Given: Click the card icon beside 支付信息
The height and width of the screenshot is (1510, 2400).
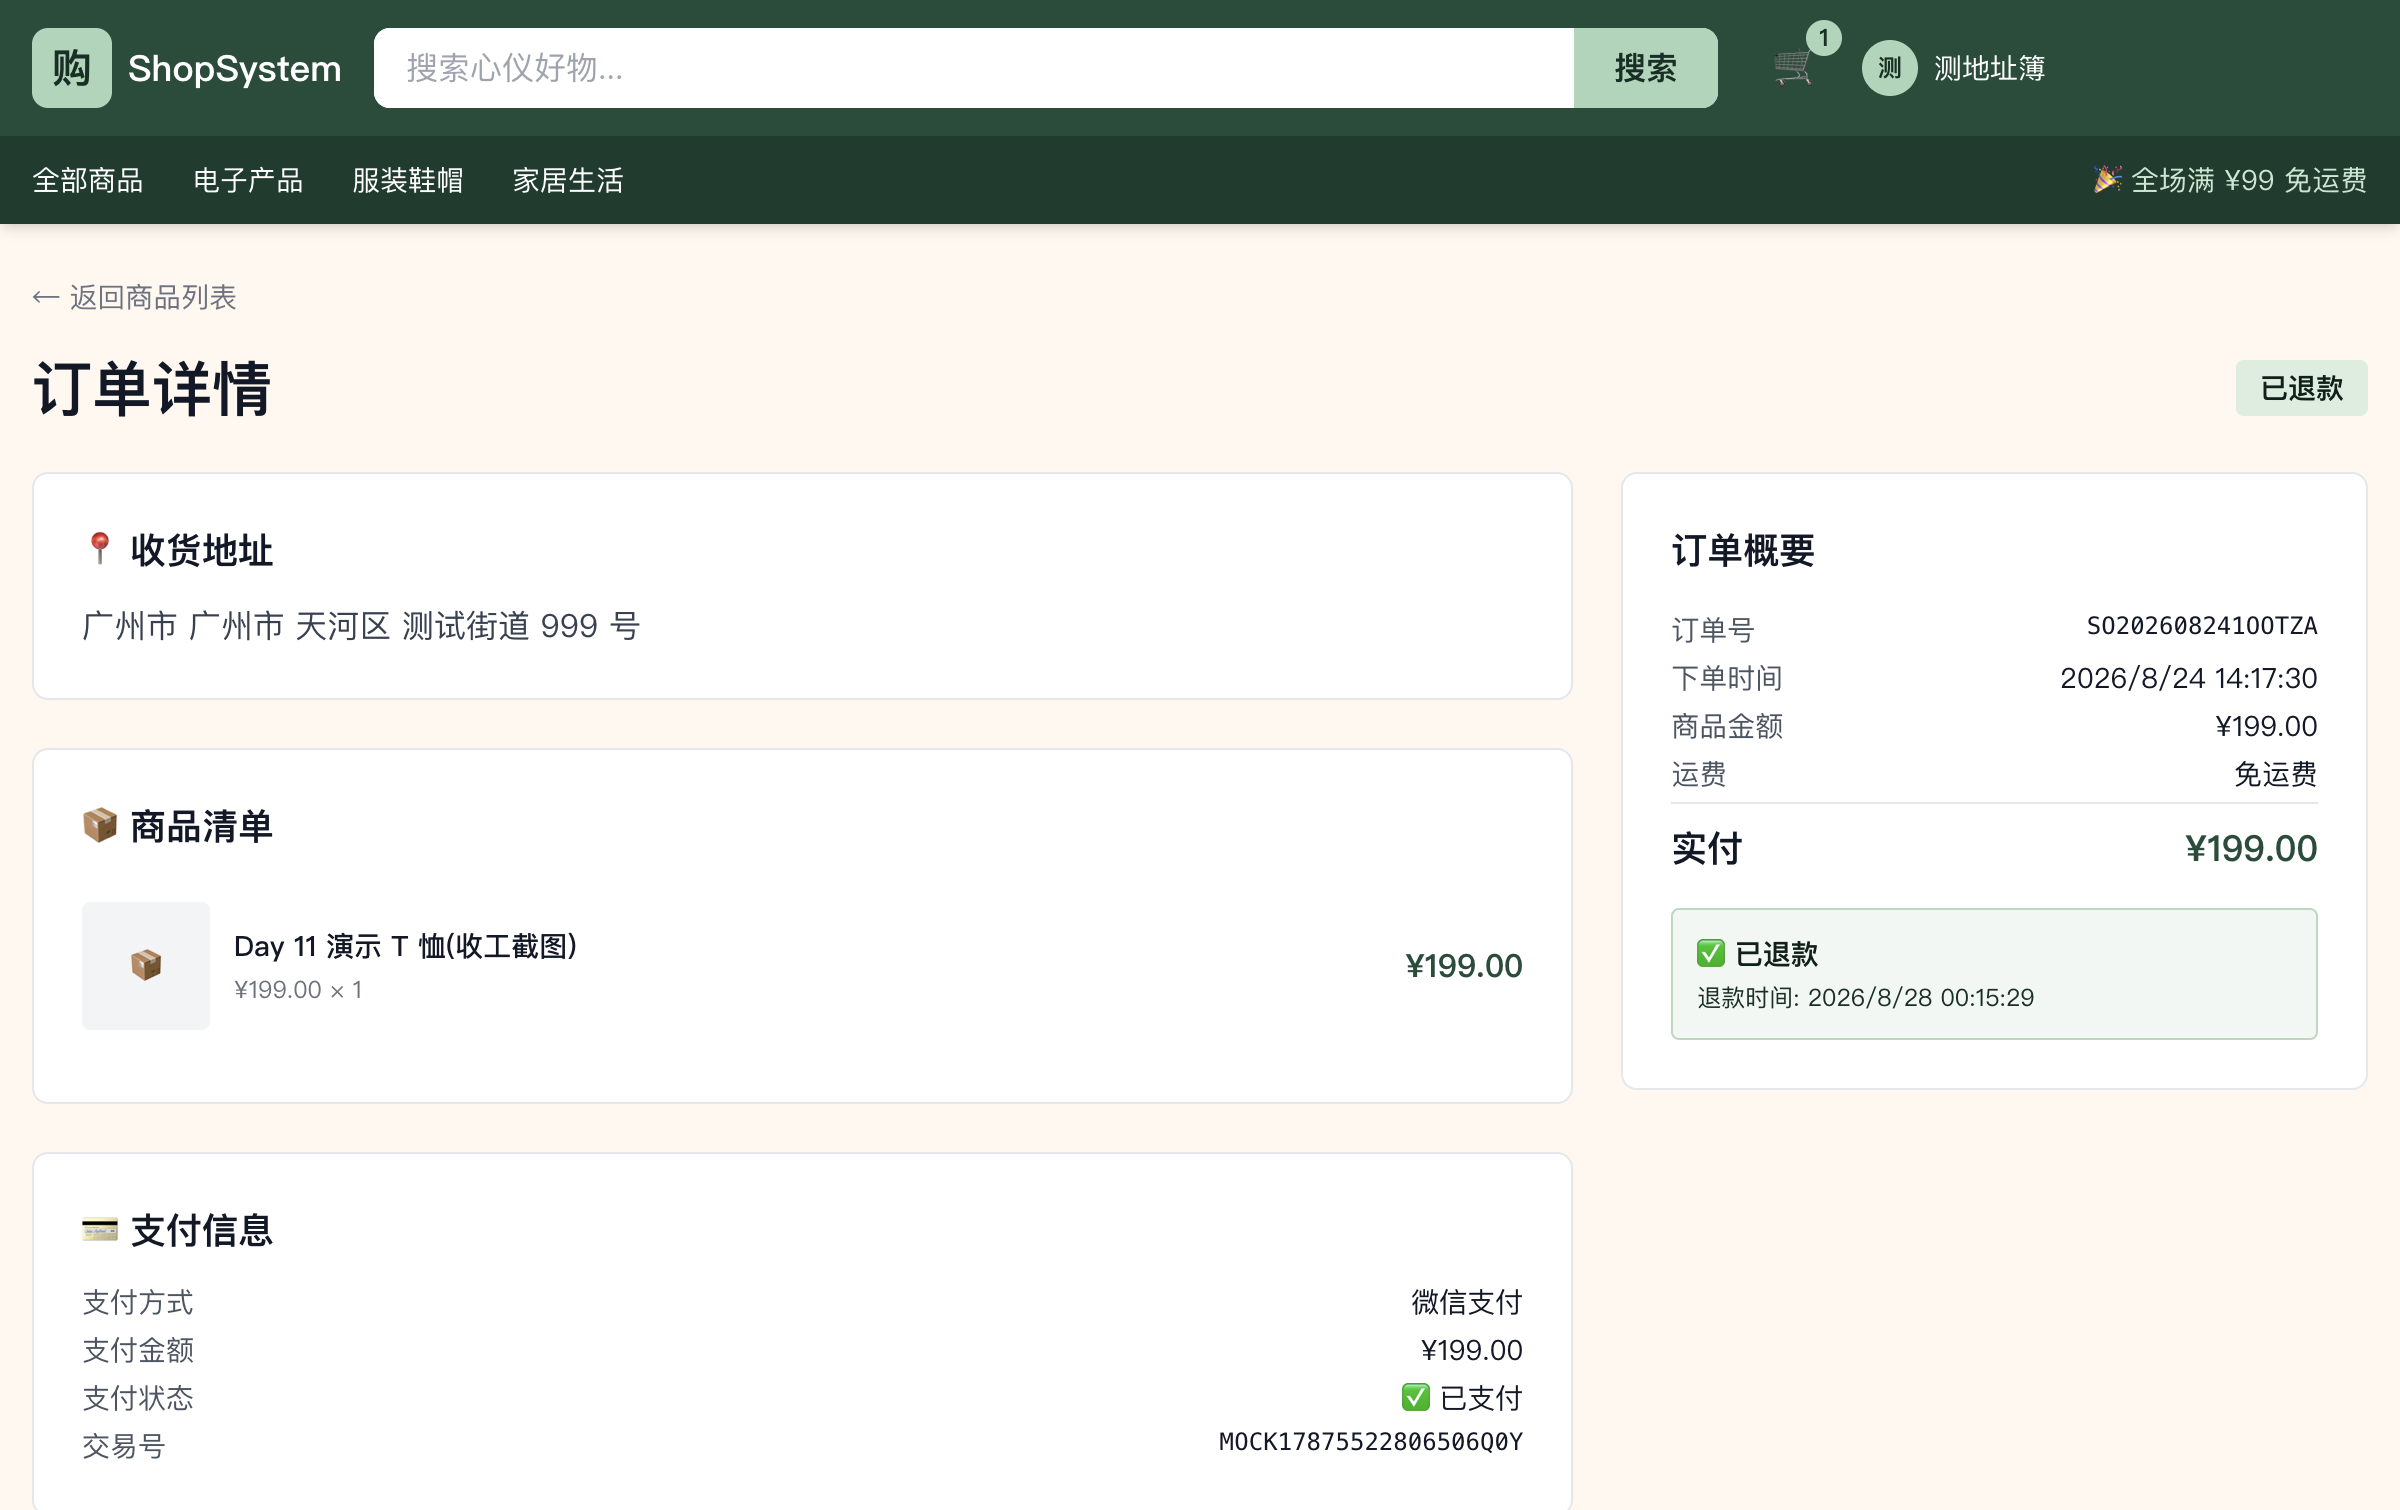Looking at the screenshot, I should (99, 1229).
